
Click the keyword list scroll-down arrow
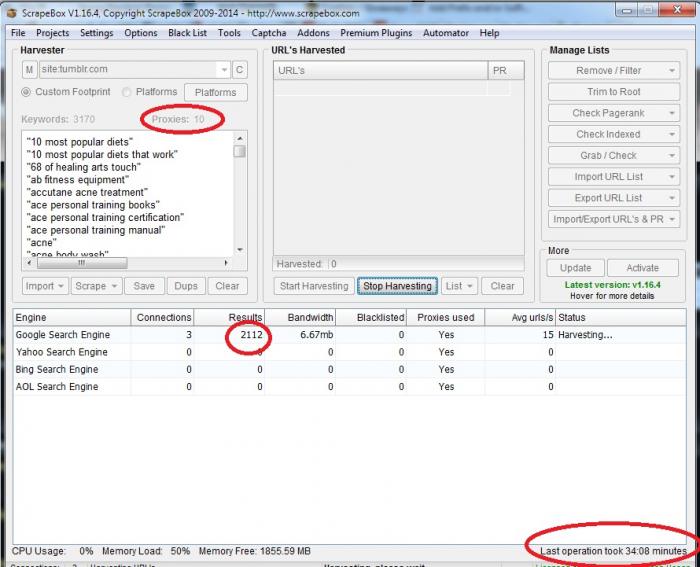(240, 250)
